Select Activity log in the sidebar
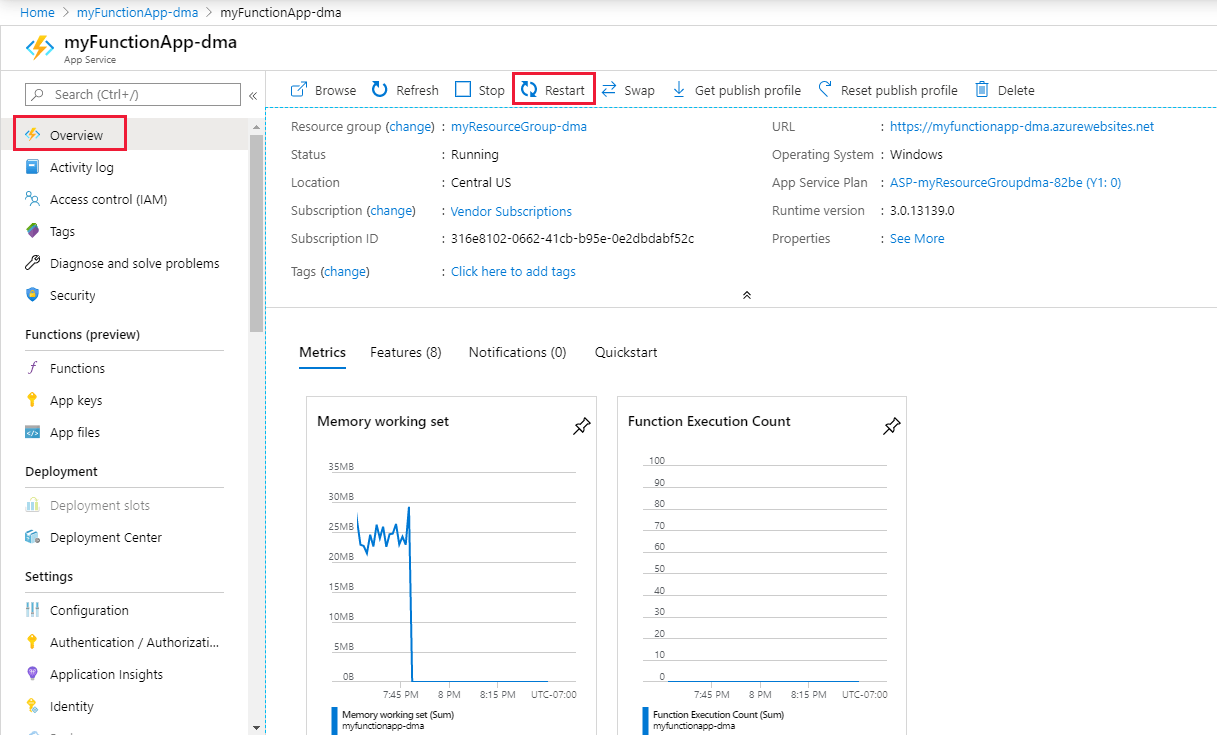The image size is (1217, 735). point(78,167)
